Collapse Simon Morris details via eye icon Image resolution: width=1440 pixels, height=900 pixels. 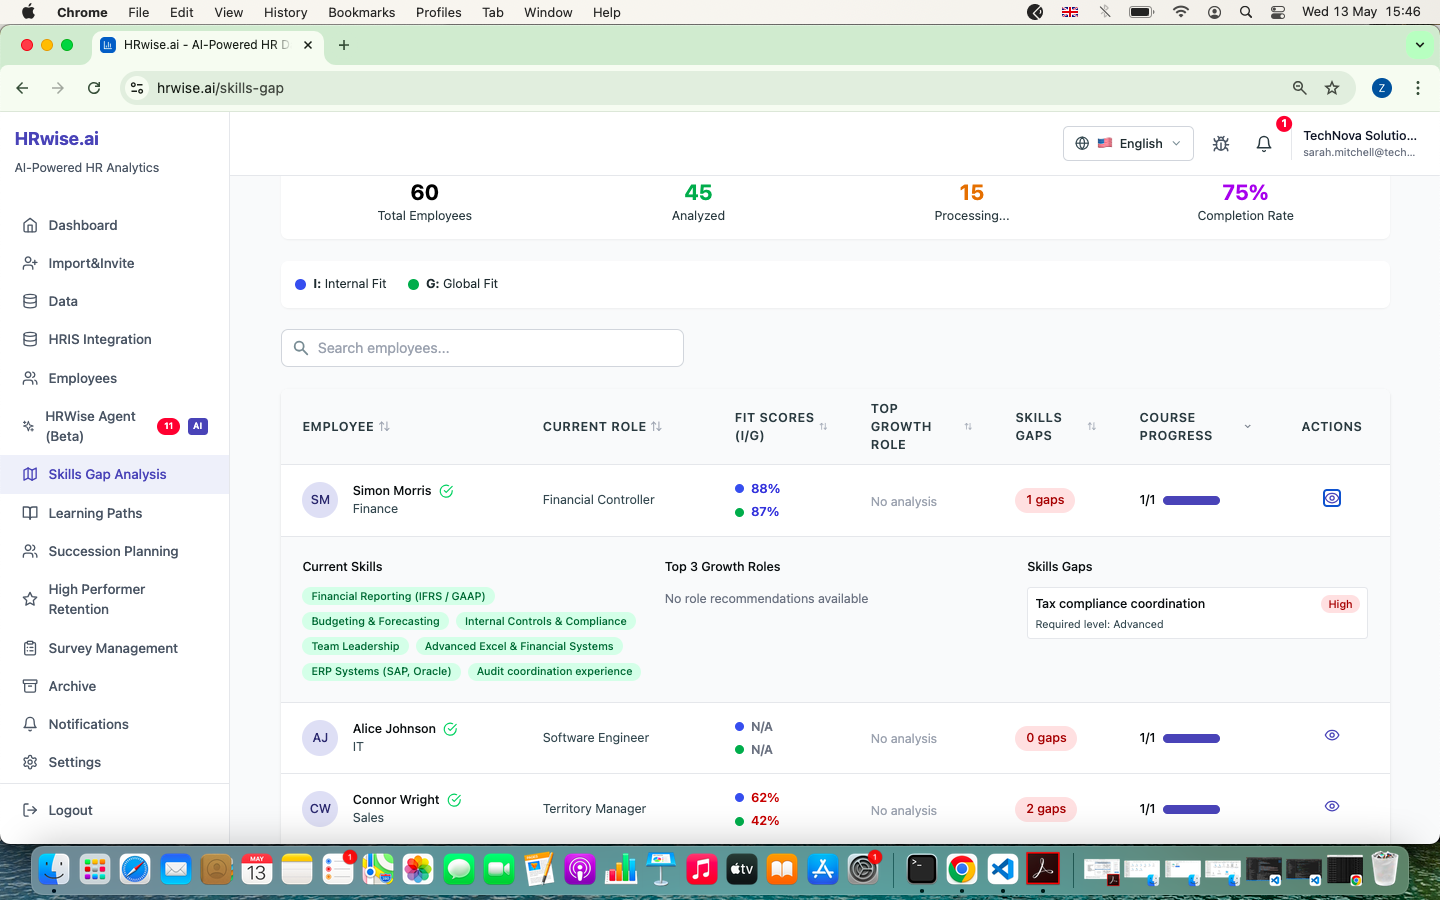coord(1332,498)
